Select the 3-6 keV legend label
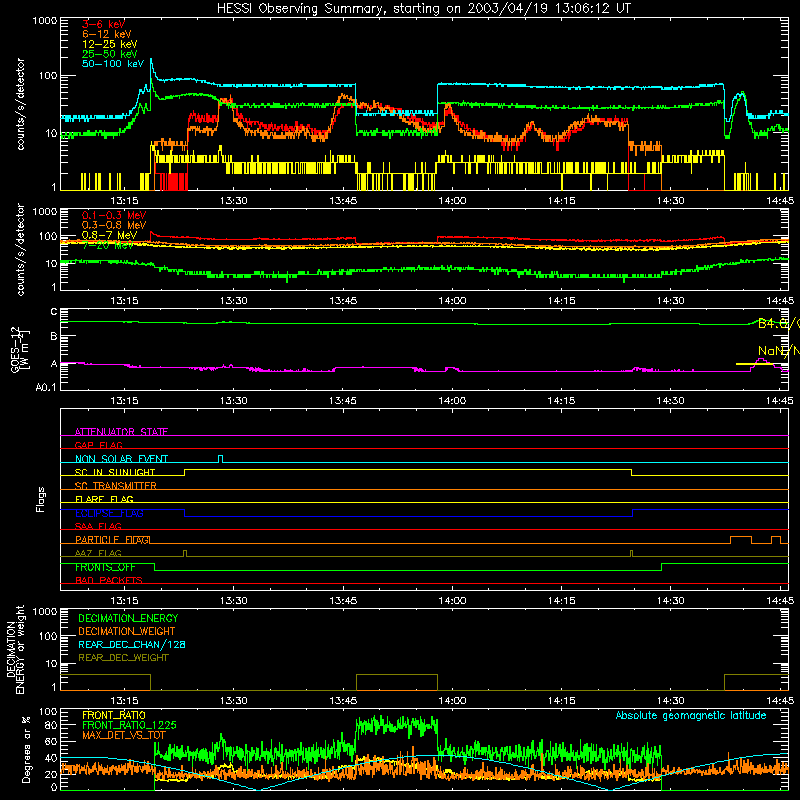The height and width of the screenshot is (800, 800). (x=103, y=24)
